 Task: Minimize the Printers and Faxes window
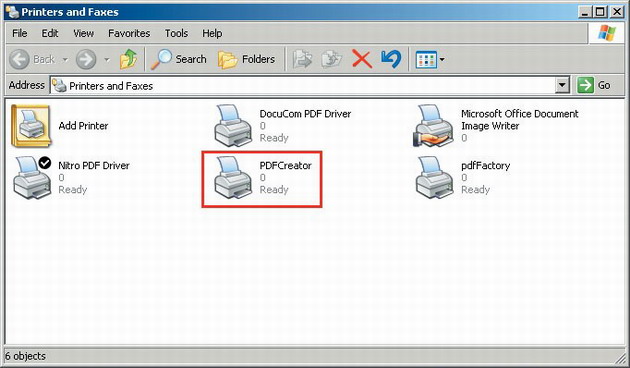pos(585,12)
